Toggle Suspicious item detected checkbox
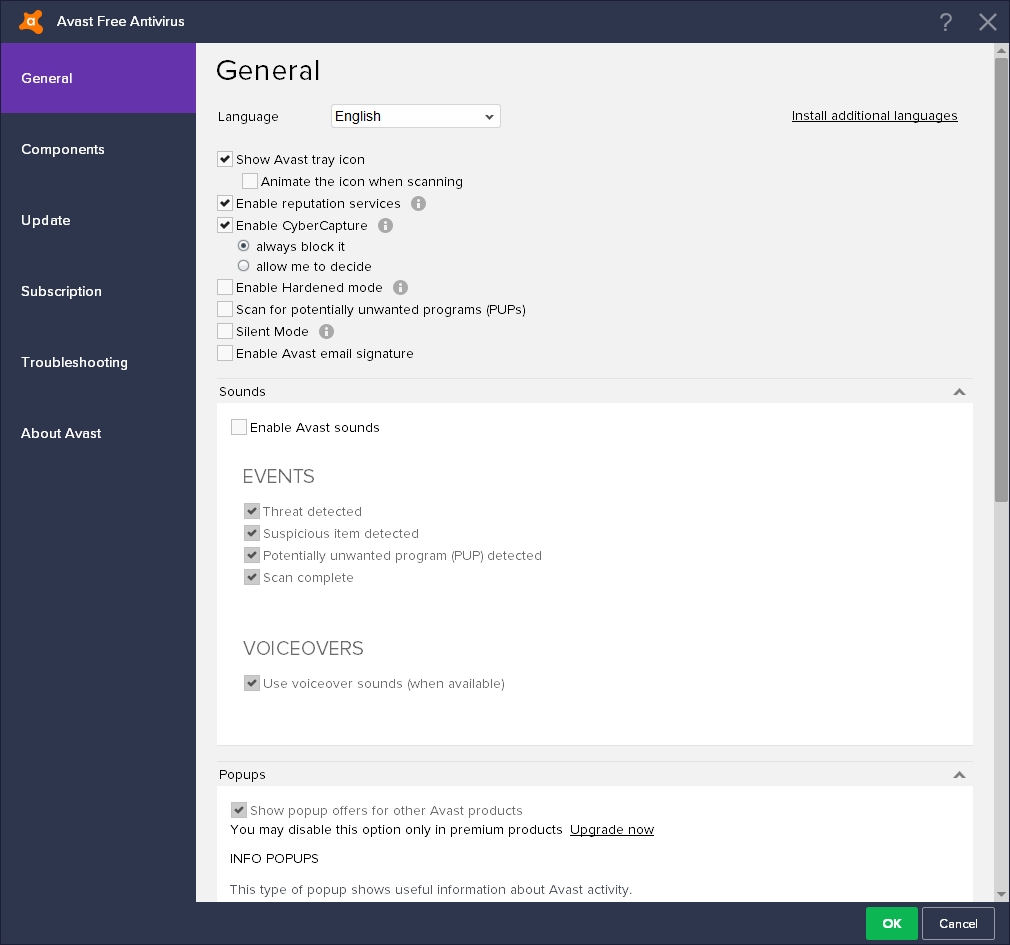 [x=252, y=533]
